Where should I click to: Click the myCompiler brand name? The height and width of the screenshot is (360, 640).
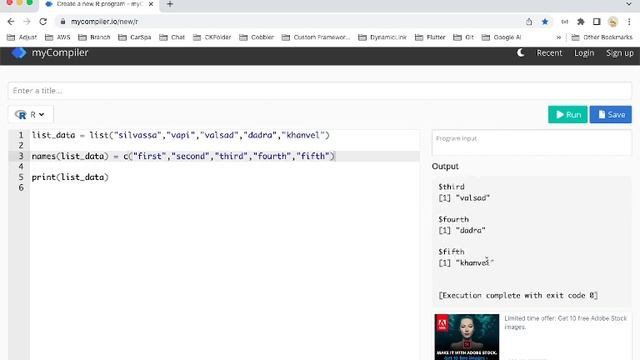pyautogui.click(x=60, y=53)
